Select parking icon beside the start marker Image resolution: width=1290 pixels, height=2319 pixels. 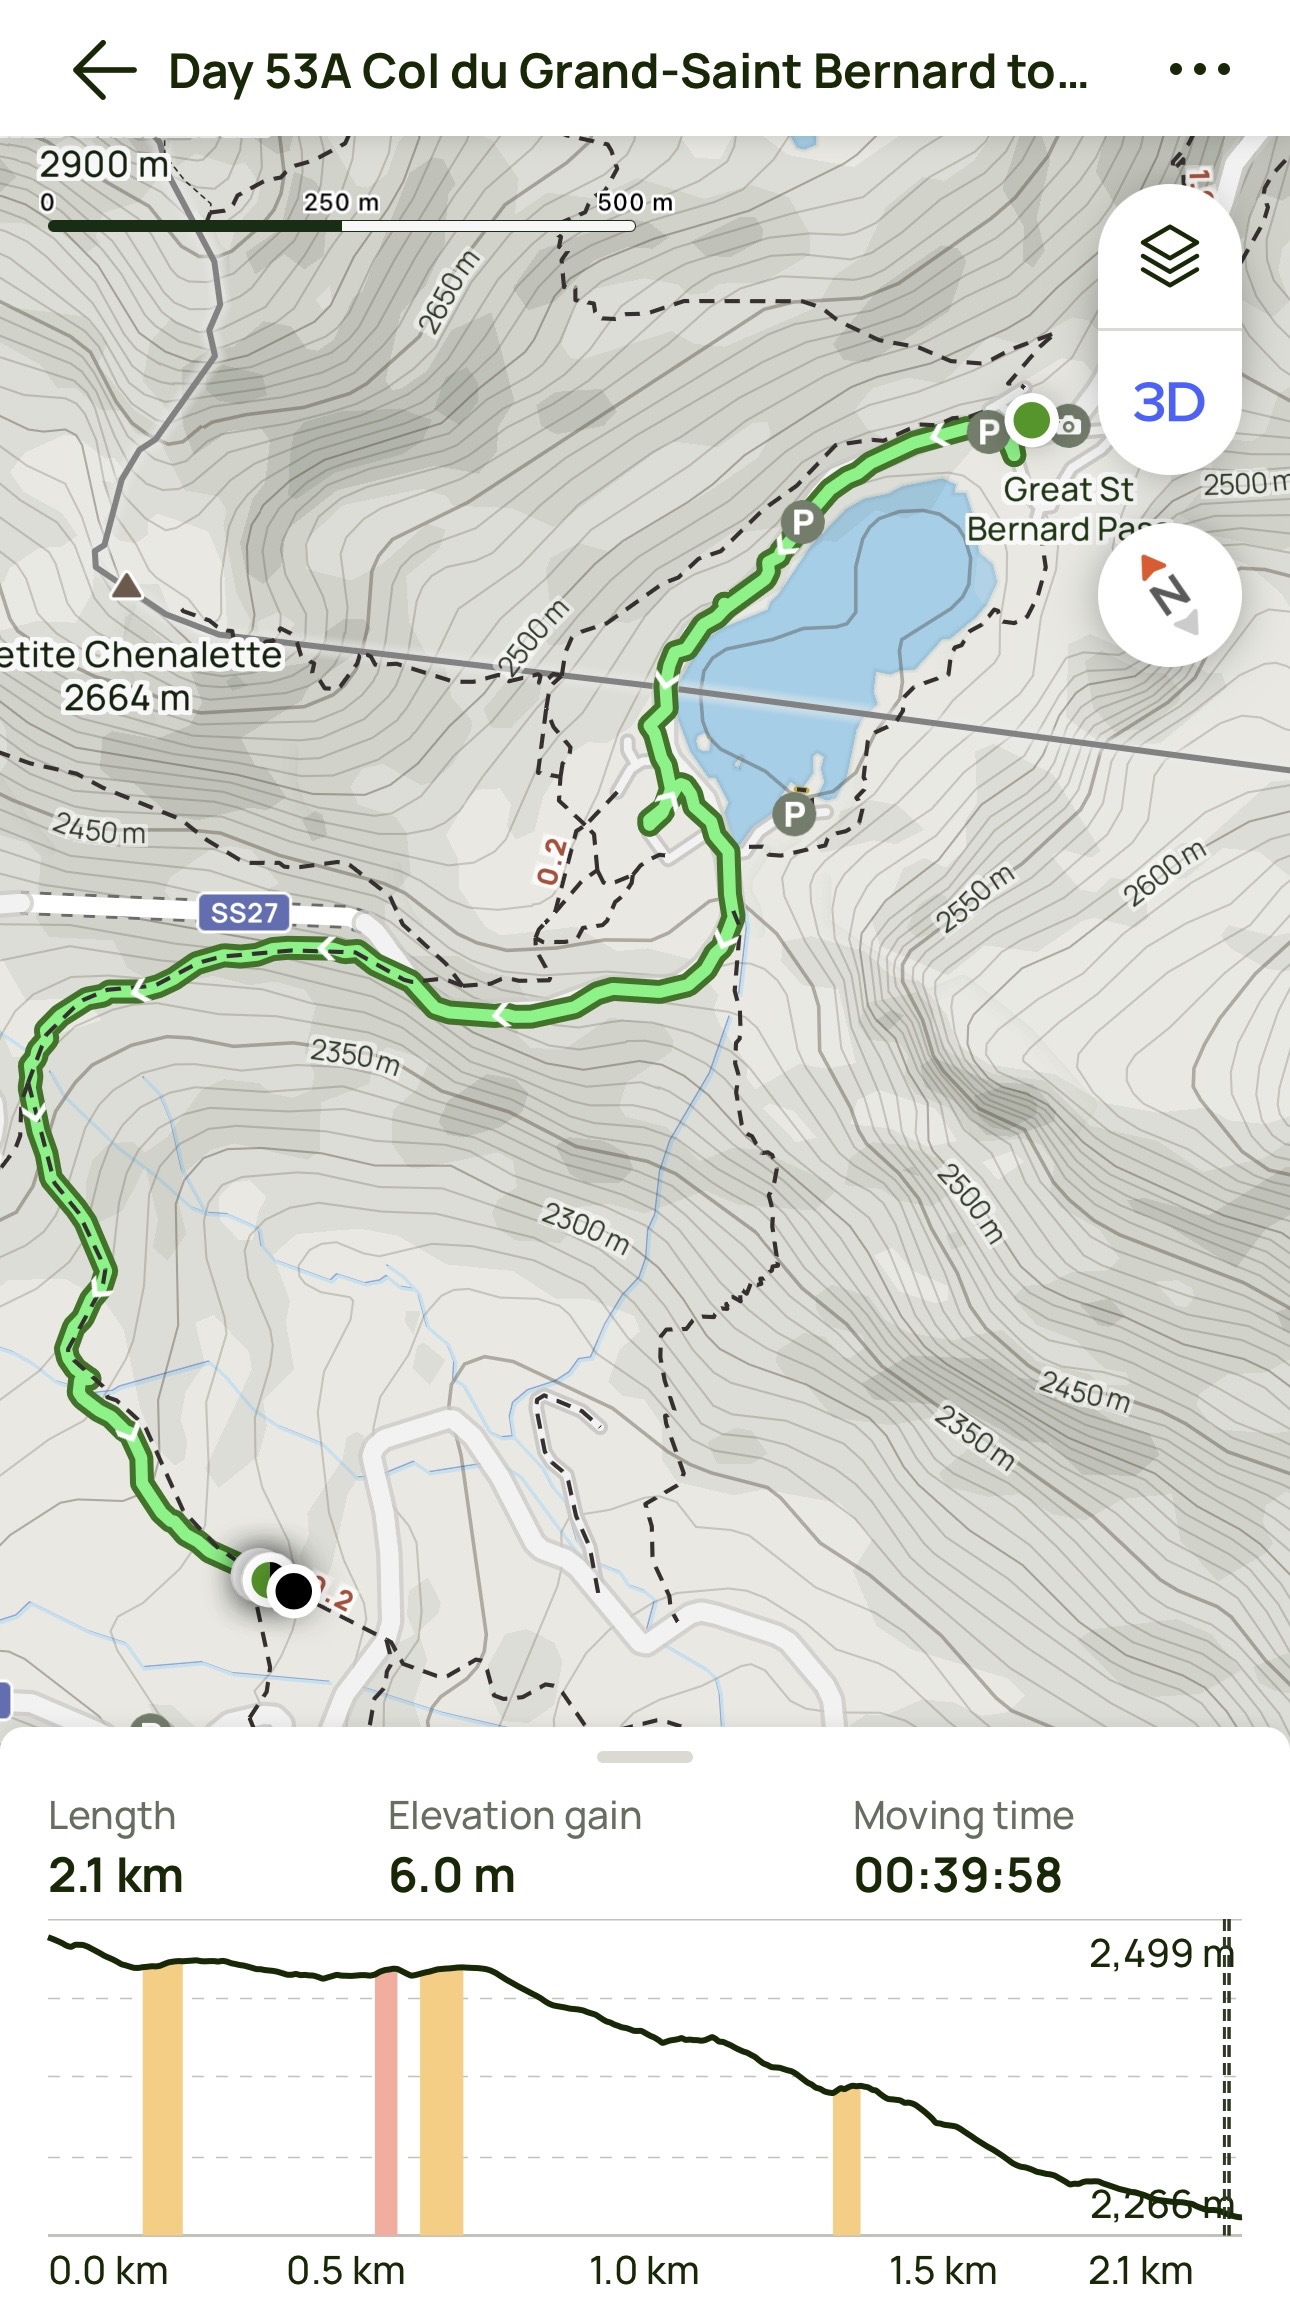pos(988,432)
